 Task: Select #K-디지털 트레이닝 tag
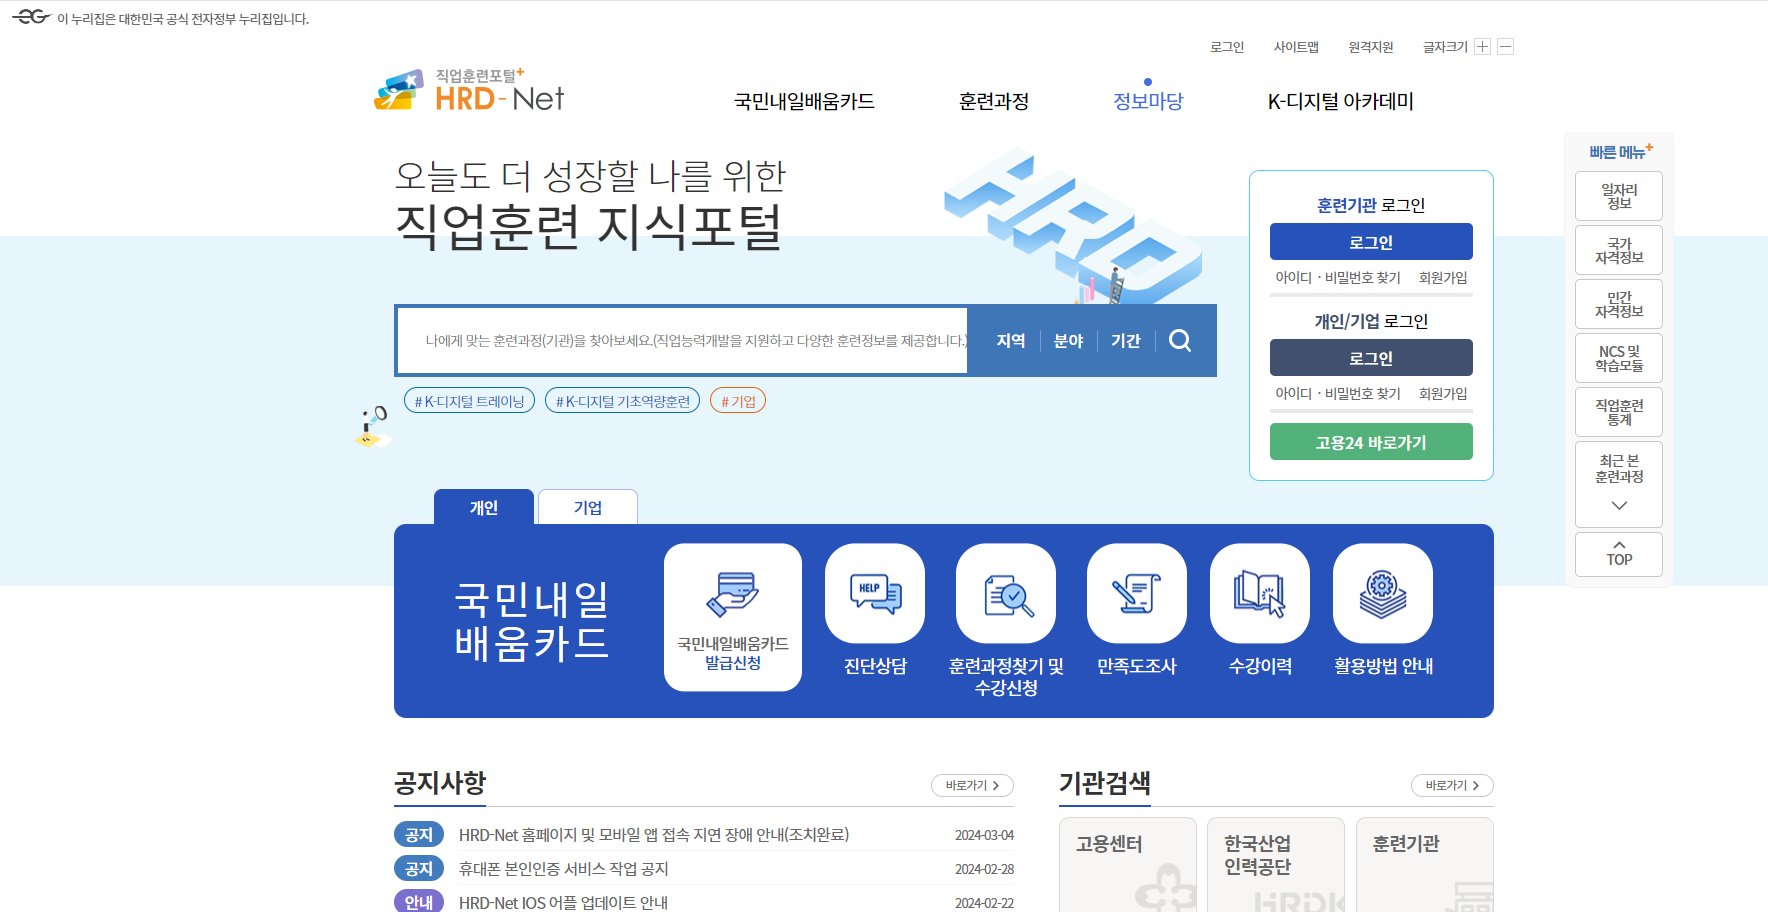pyautogui.click(x=469, y=401)
